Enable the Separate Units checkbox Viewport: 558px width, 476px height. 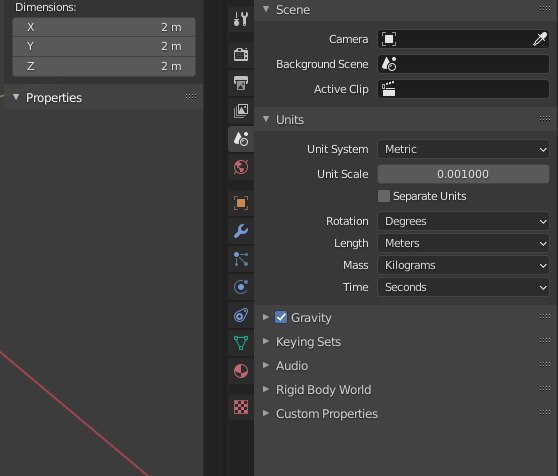coord(384,196)
